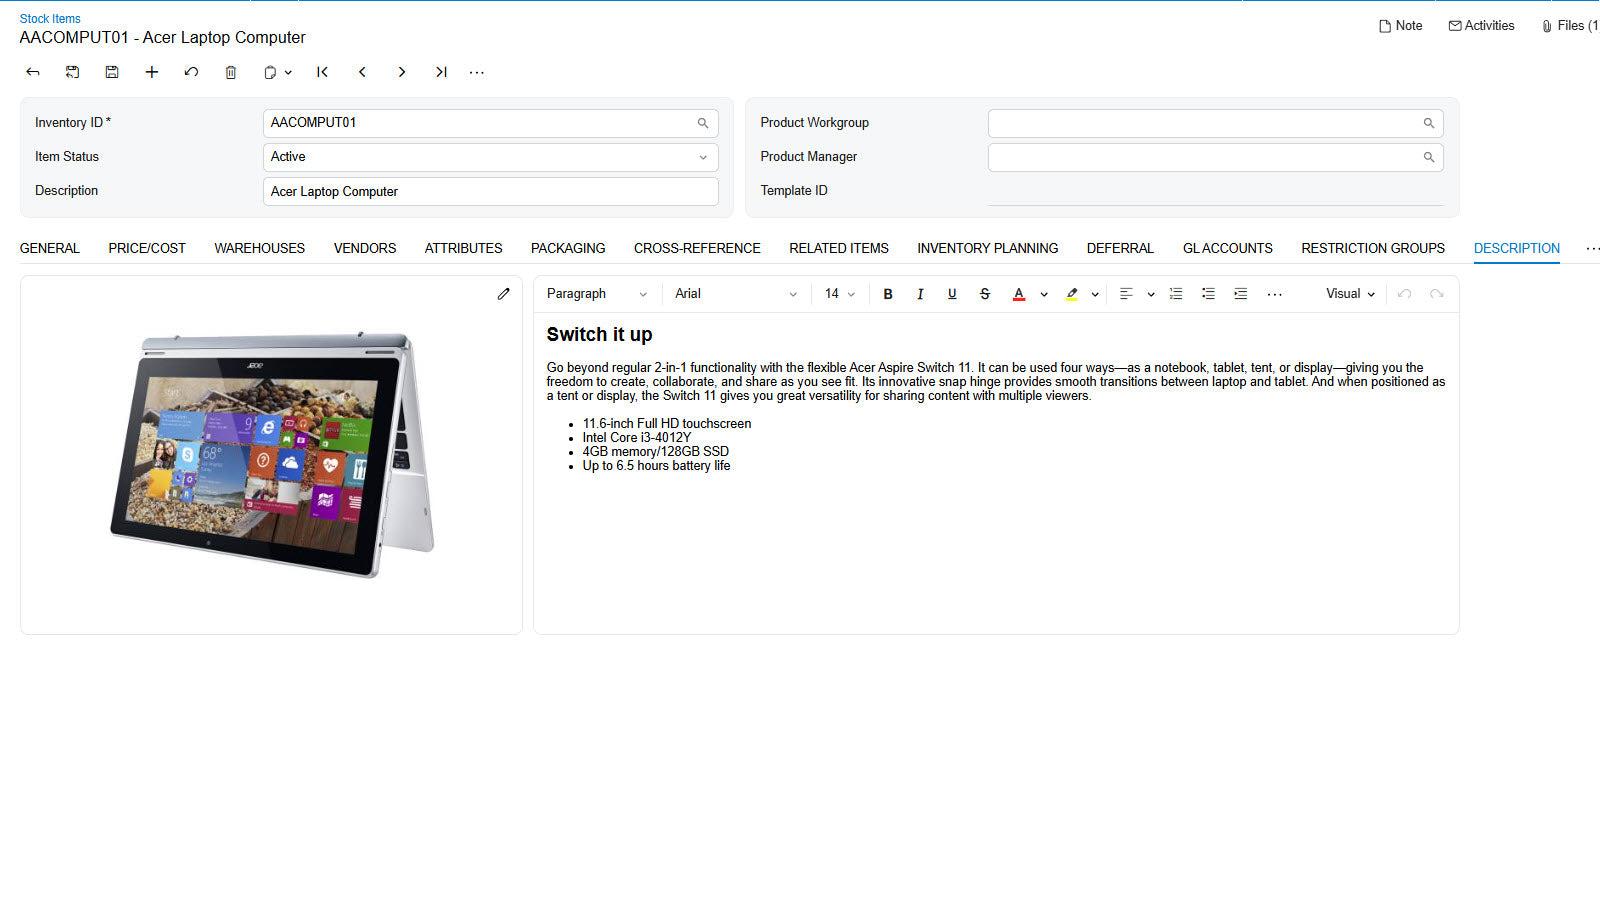
Task: Toggle bold formatting in the editor
Action: [887, 294]
